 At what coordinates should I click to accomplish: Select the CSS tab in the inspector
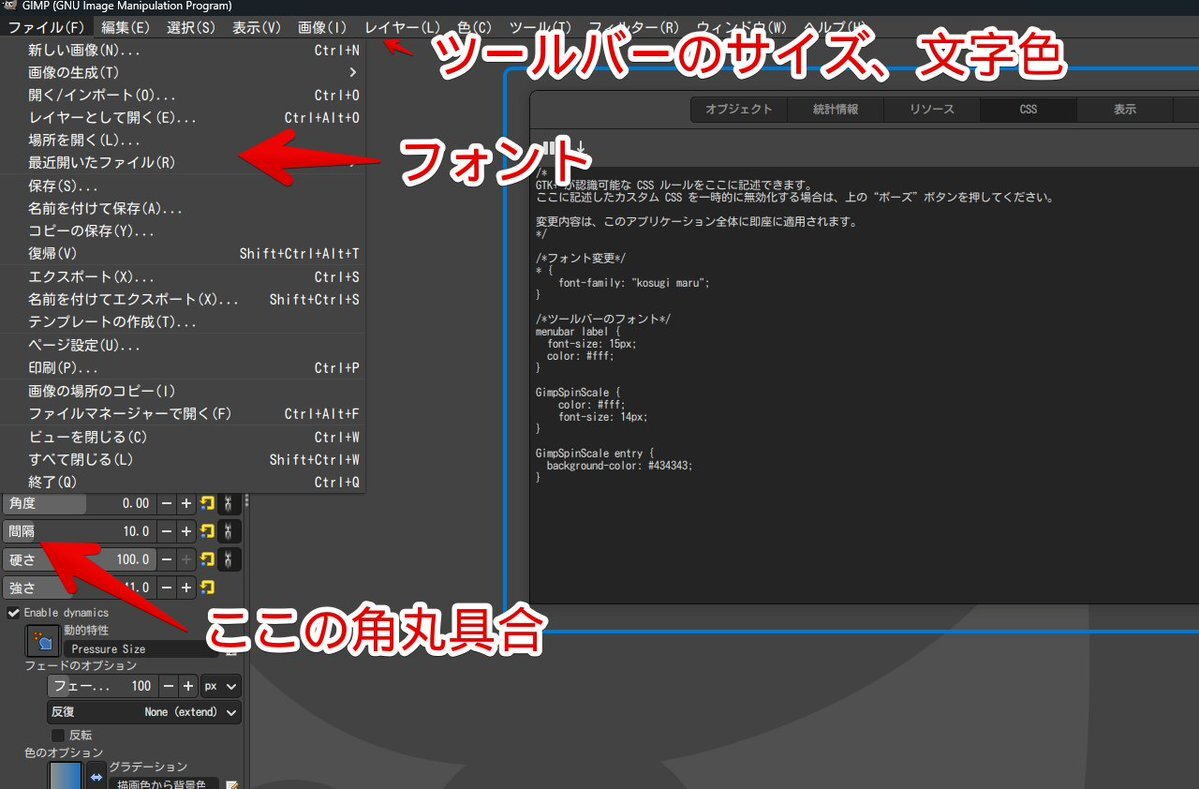[1028, 109]
